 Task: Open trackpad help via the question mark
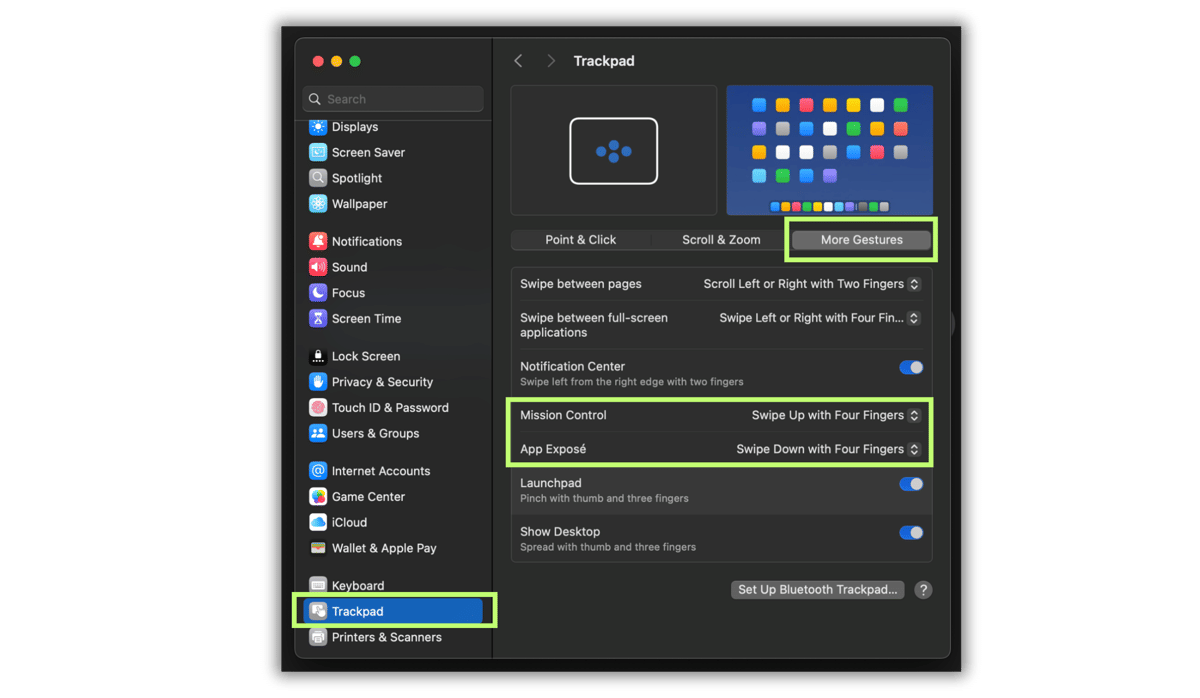point(922,590)
